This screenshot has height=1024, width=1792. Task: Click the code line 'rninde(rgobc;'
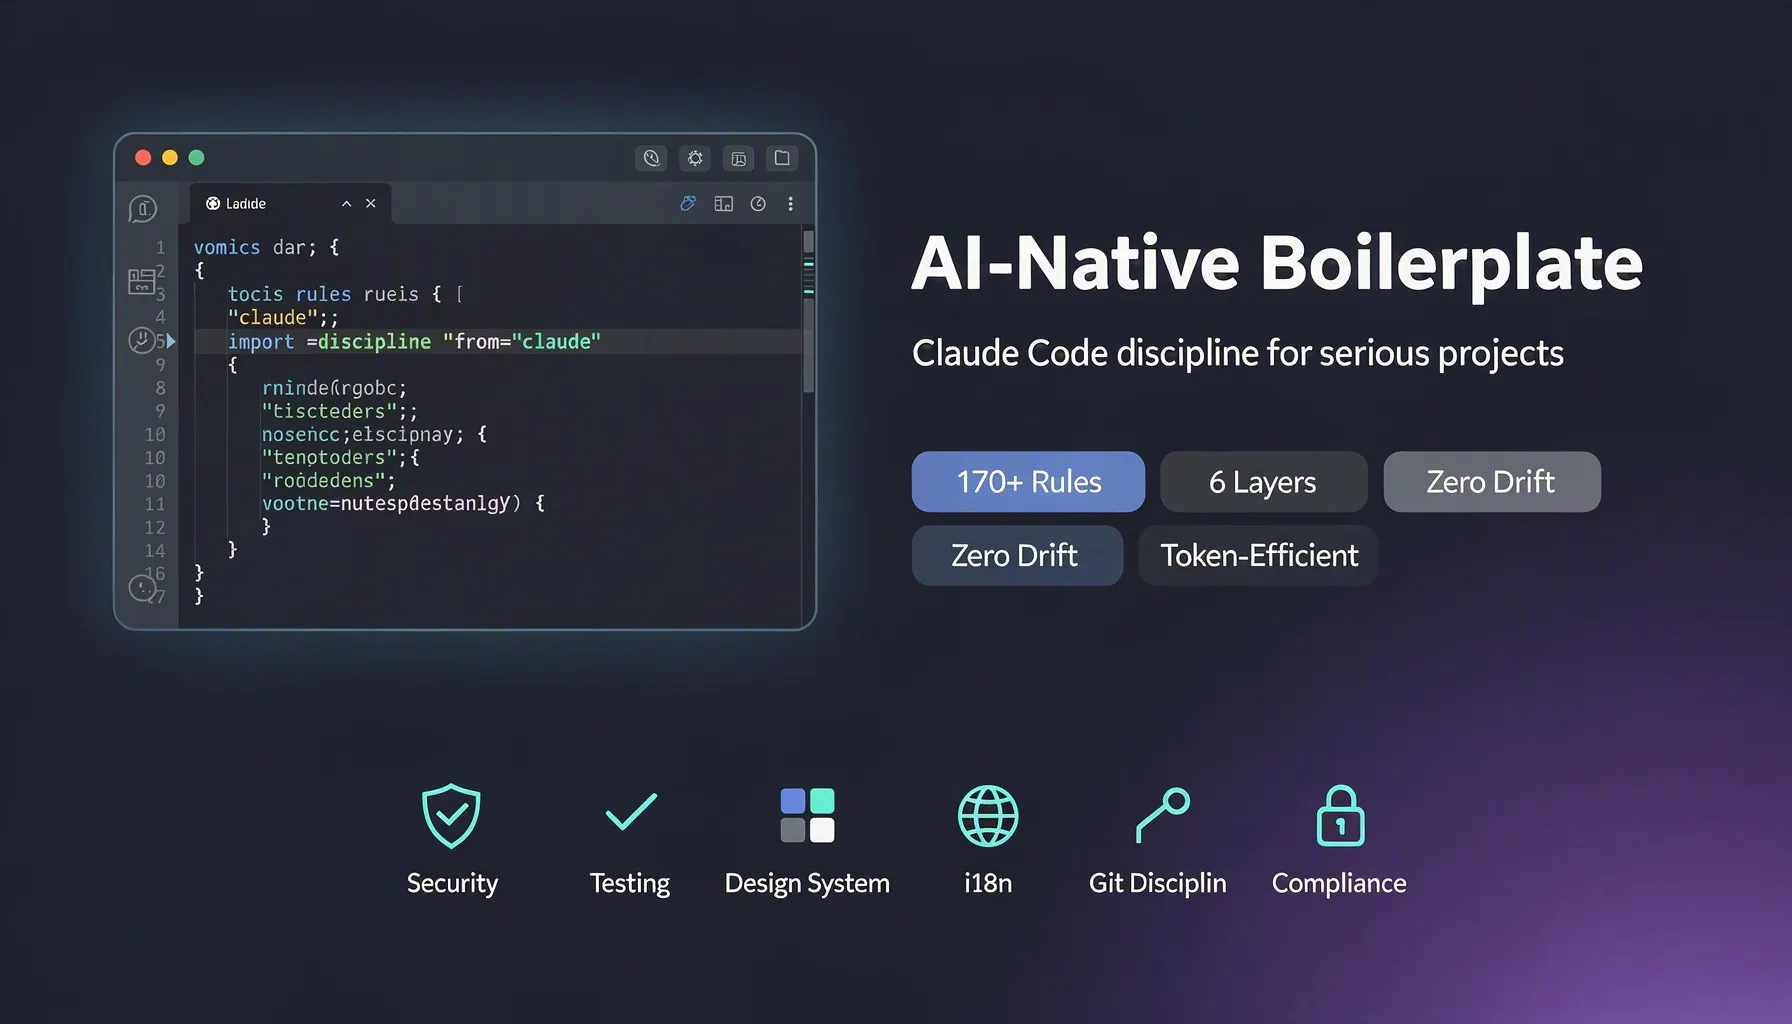pos(334,388)
